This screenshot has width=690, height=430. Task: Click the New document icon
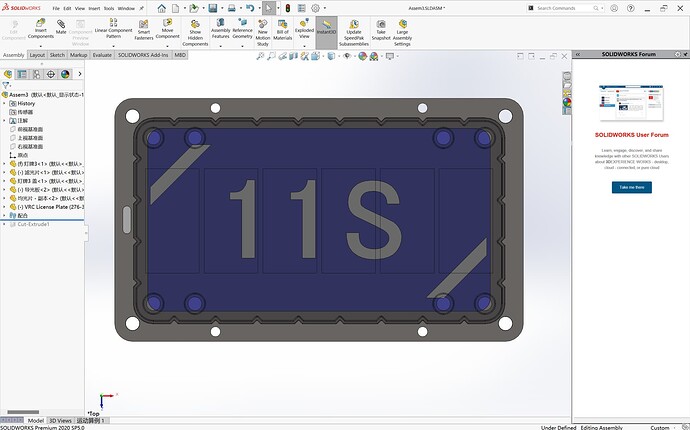pos(175,8)
